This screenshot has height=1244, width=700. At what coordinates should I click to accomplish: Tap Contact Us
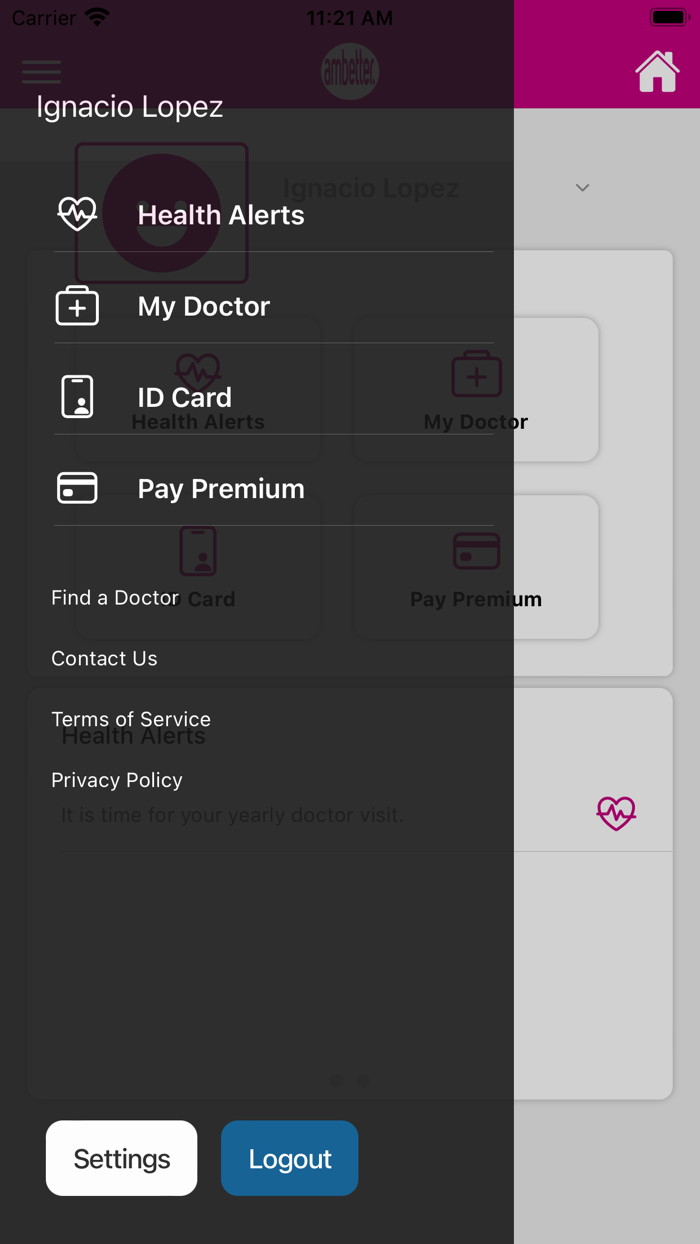point(104,658)
